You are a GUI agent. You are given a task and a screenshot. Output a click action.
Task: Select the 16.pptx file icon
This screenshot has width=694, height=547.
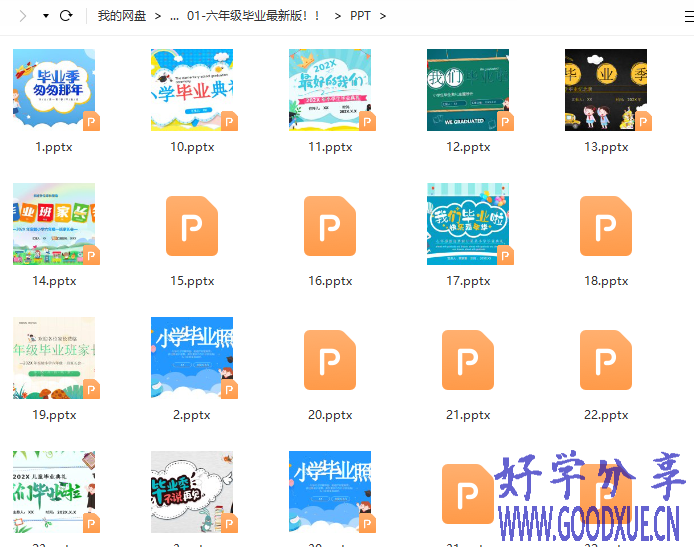point(330,225)
